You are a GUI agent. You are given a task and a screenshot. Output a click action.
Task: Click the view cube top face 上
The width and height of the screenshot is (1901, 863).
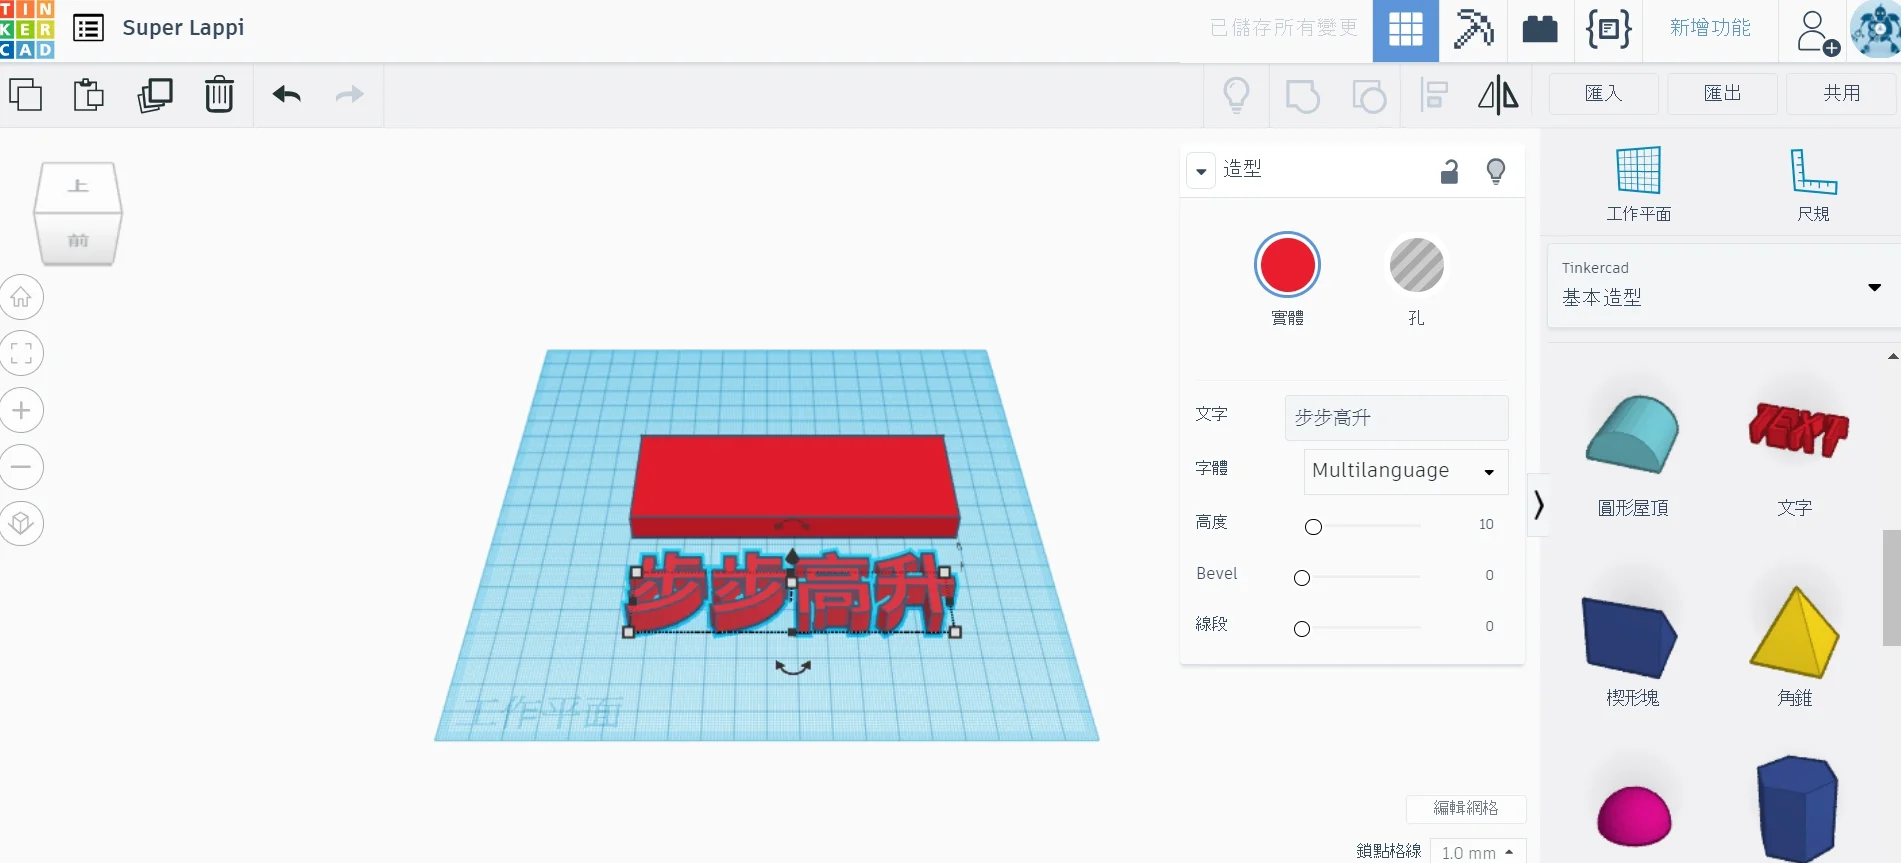[78, 187]
